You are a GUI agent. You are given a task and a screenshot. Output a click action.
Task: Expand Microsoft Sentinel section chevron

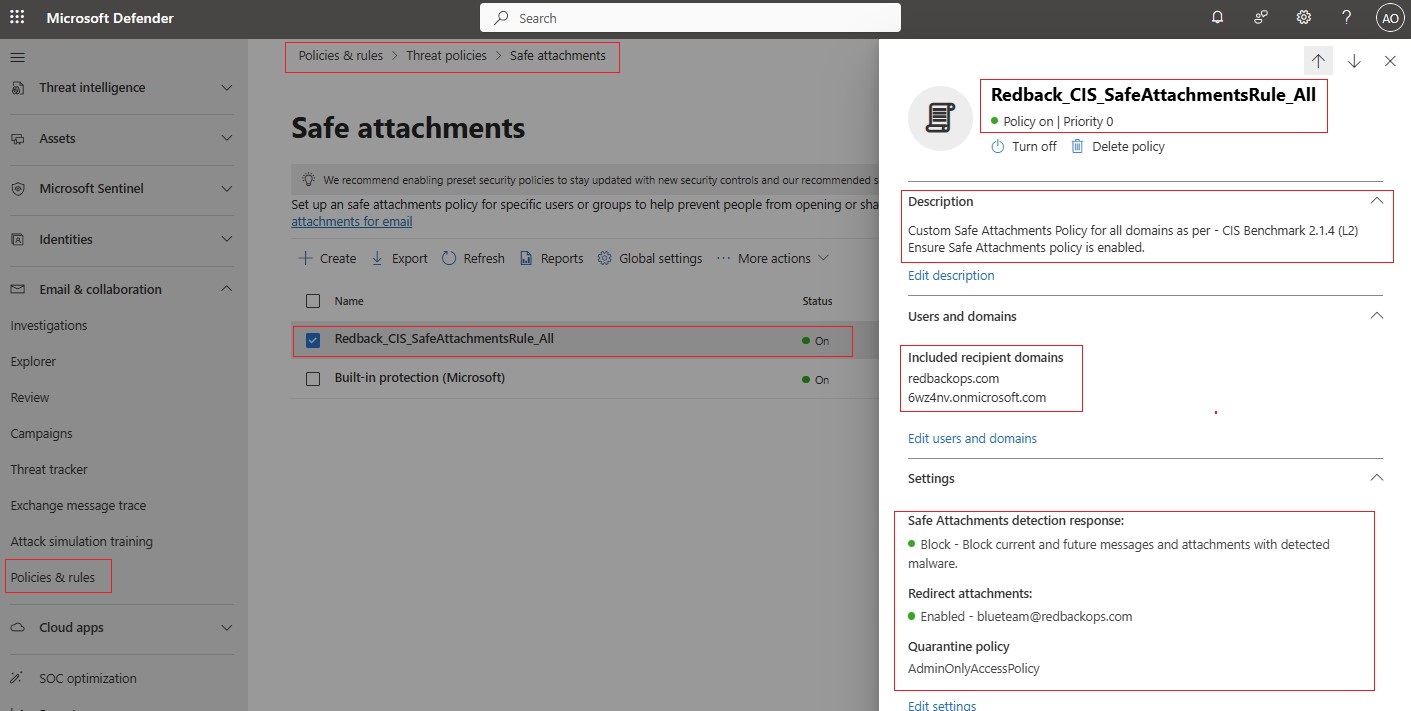pyautogui.click(x=227, y=189)
